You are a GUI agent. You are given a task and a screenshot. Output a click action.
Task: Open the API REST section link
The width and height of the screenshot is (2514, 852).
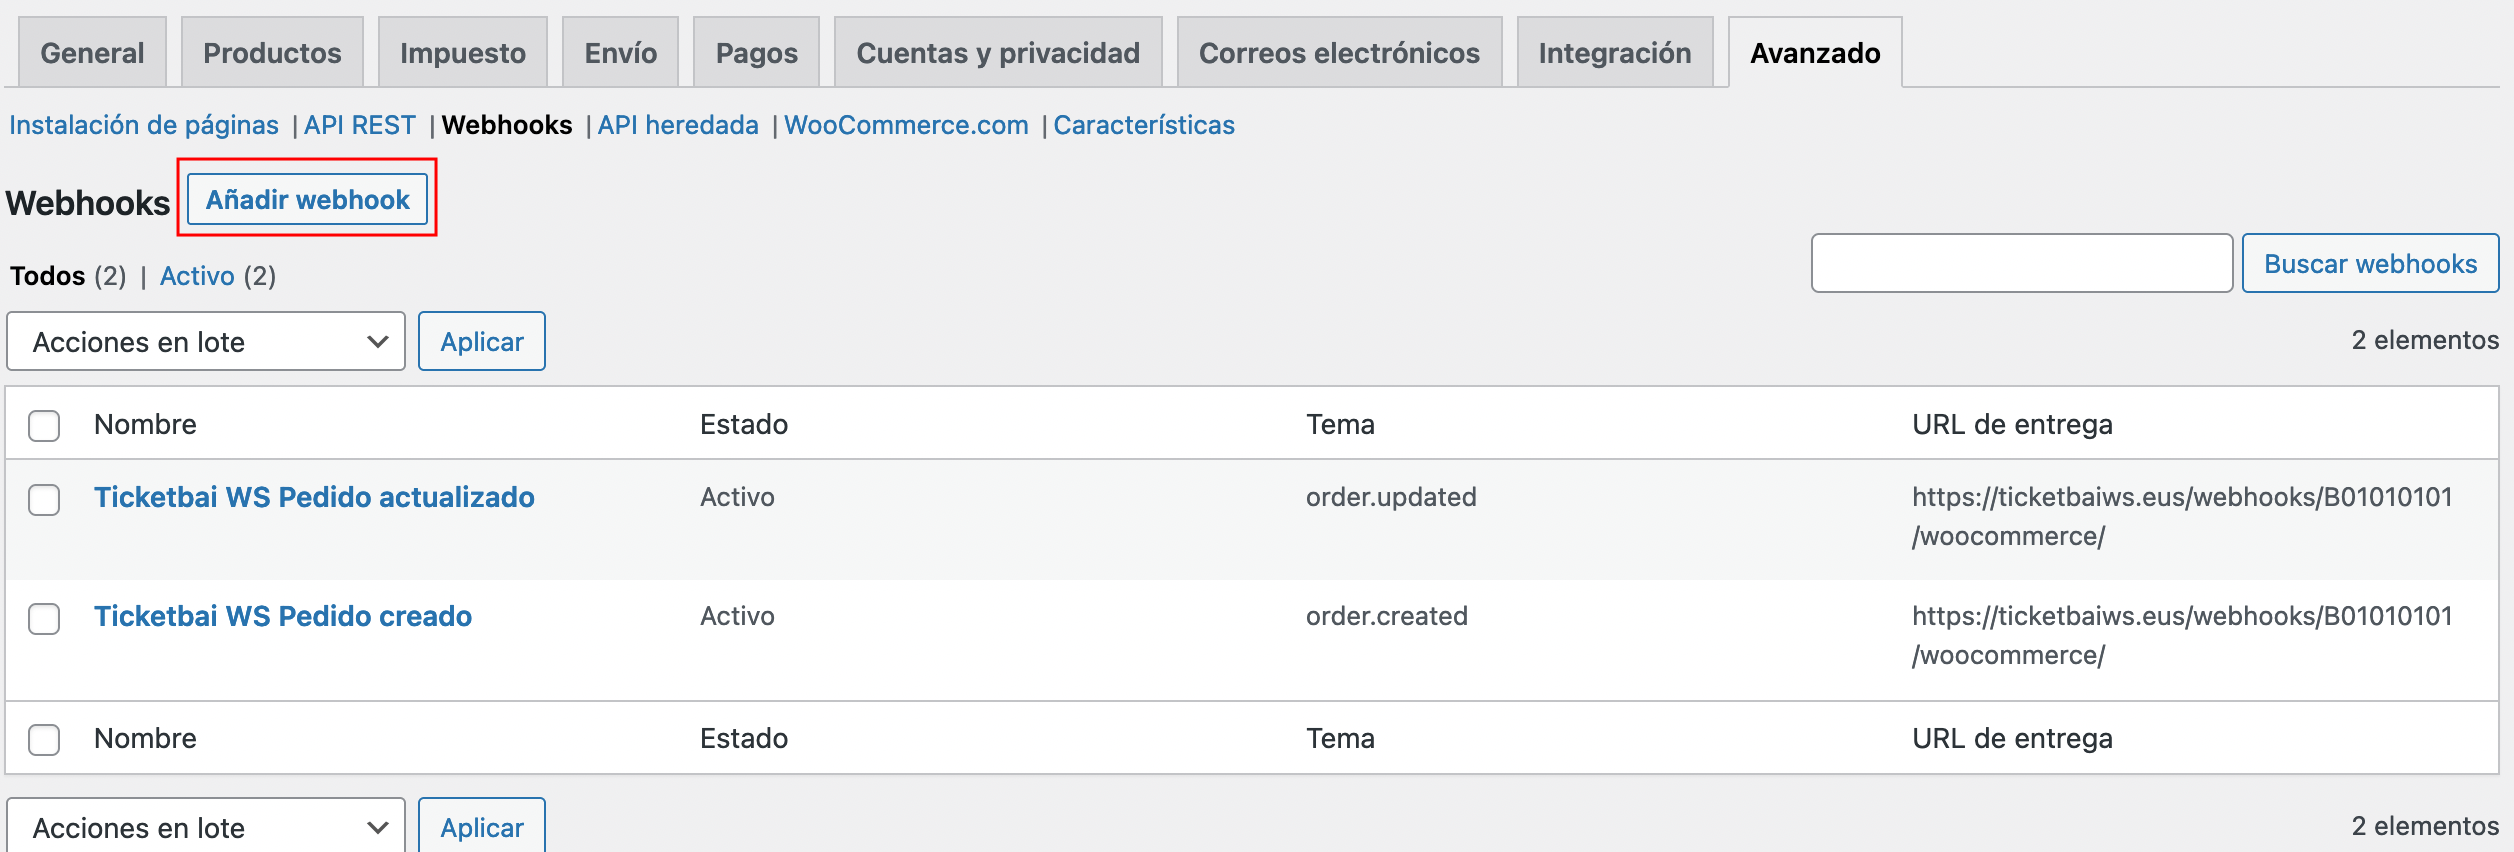point(359,125)
